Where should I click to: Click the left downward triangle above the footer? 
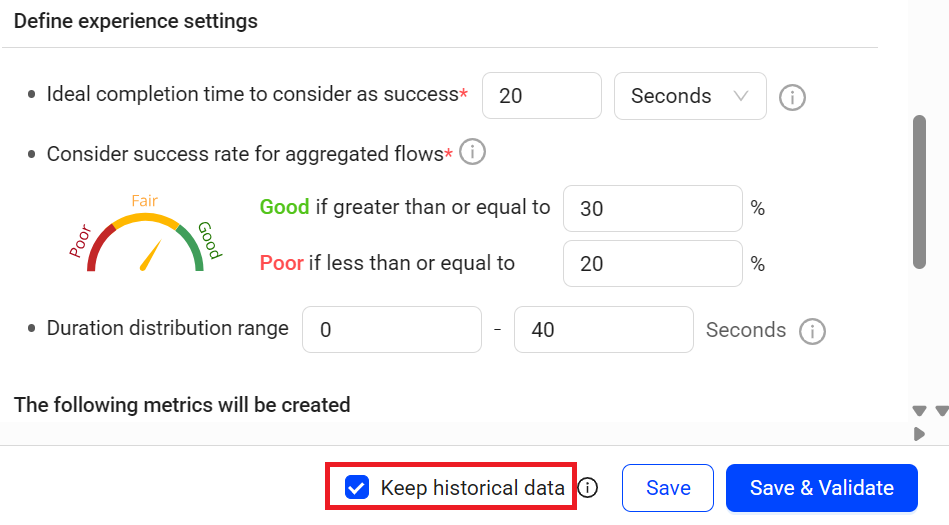point(919,411)
